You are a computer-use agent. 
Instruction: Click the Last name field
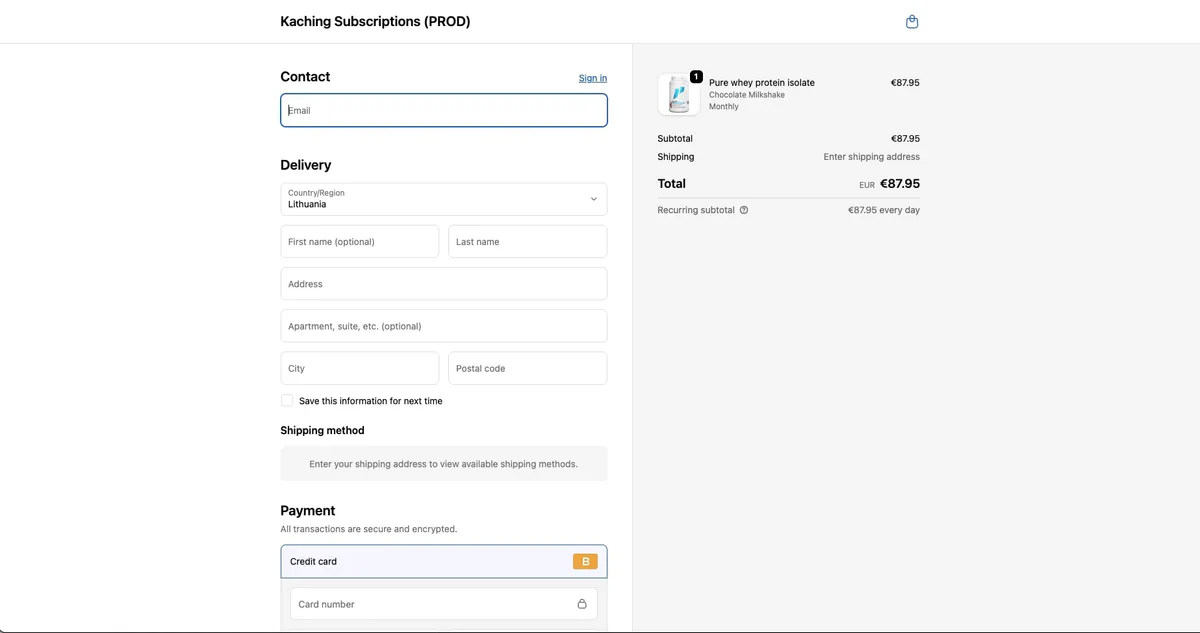tap(528, 241)
